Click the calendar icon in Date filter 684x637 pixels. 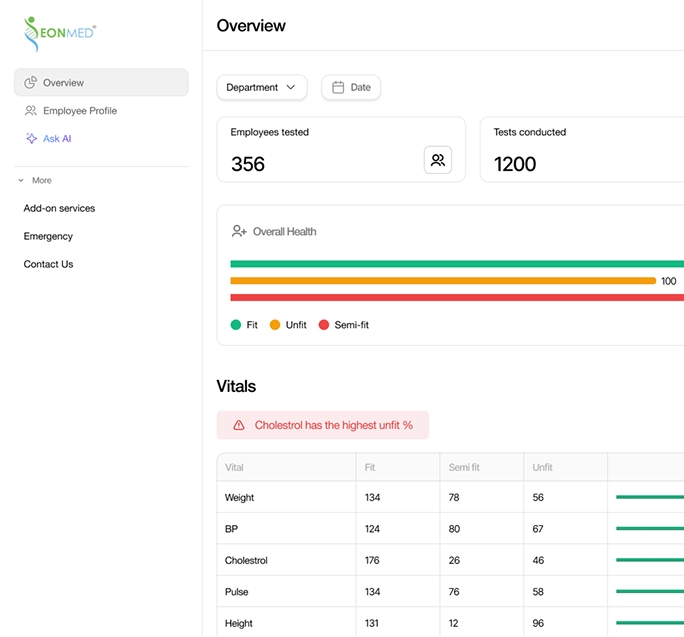[338, 88]
